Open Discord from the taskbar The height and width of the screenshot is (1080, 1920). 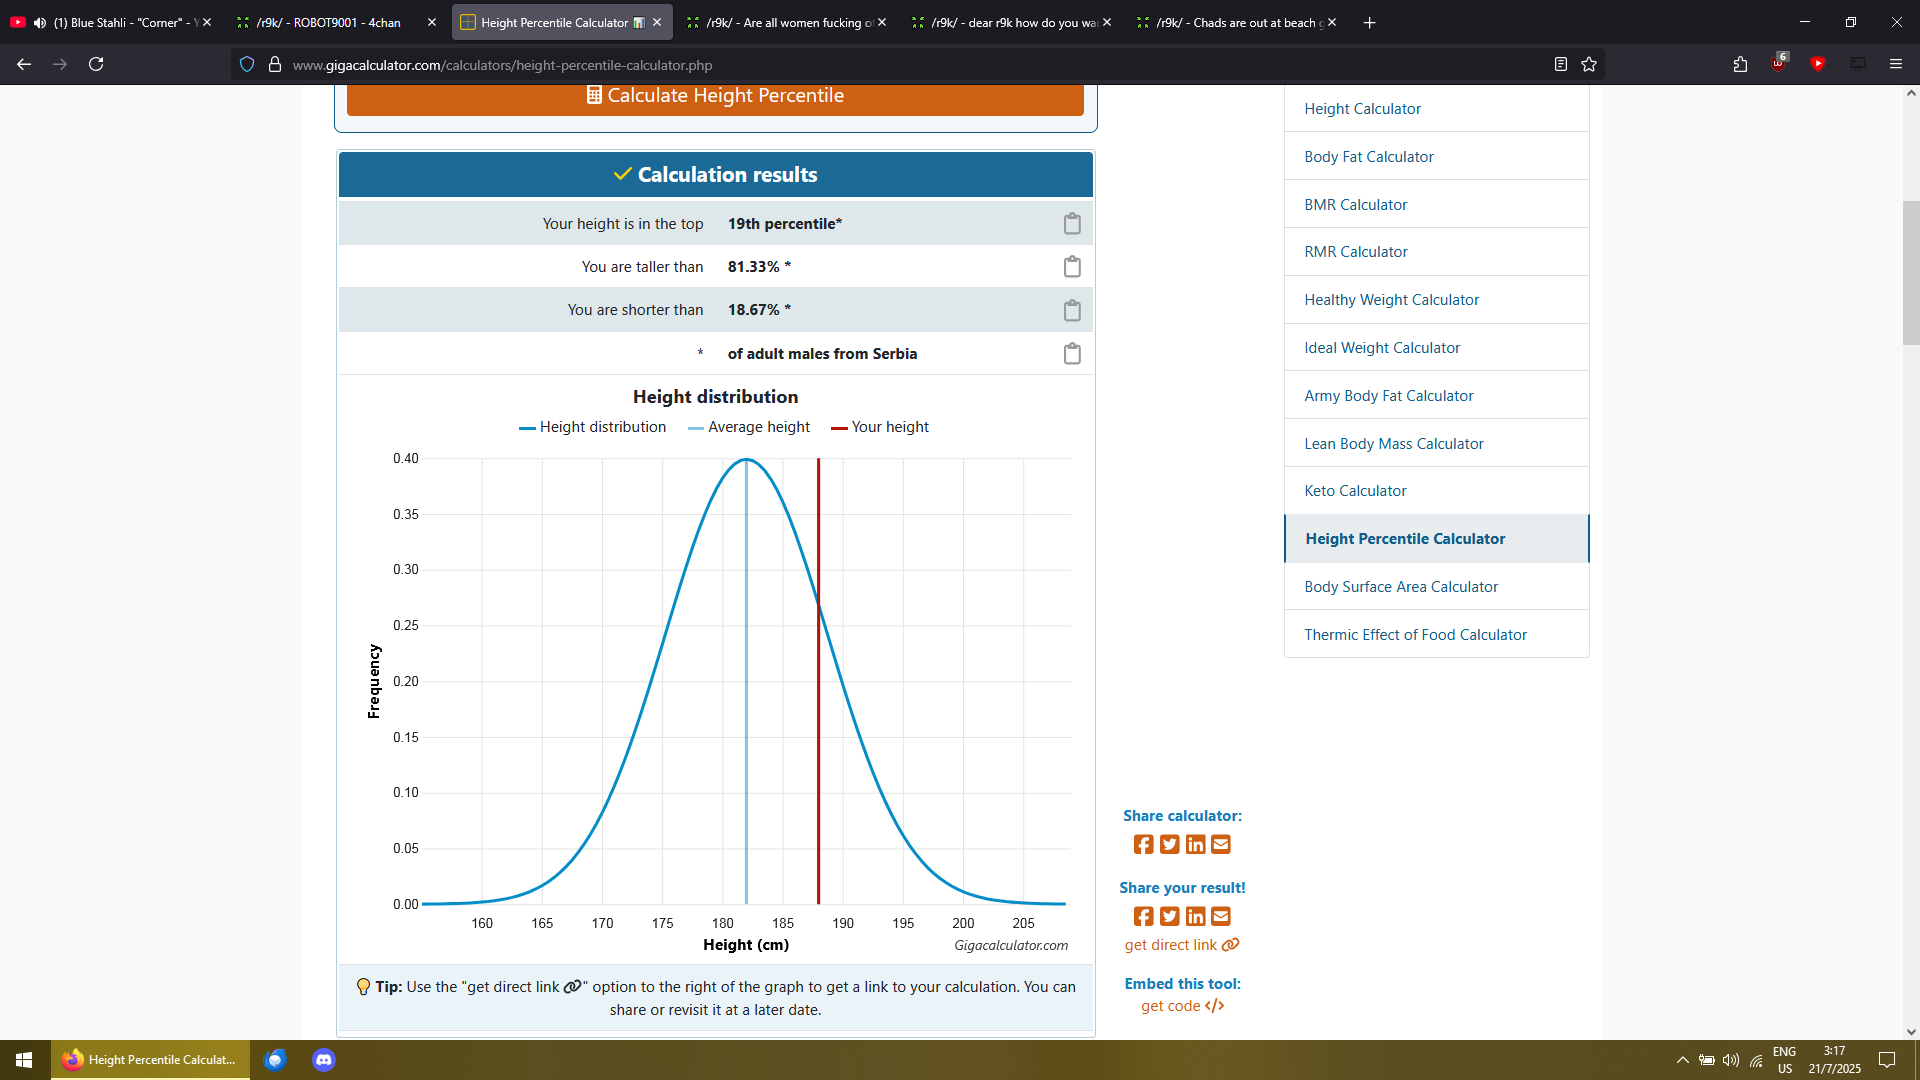click(x=323, y=1060)
